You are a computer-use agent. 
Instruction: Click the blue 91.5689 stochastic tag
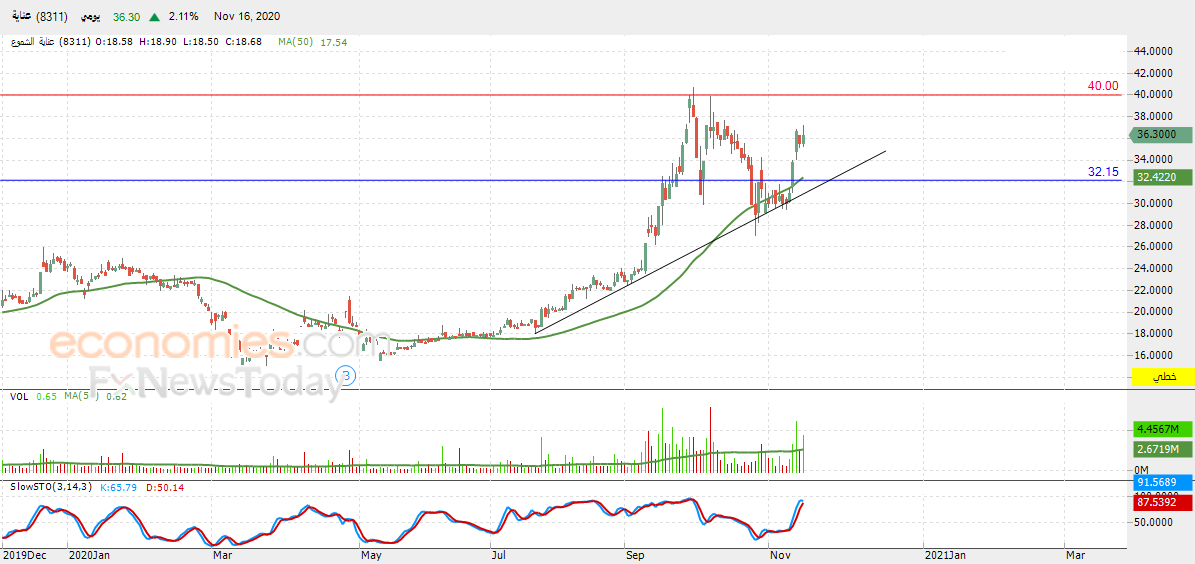point(1161,482)
